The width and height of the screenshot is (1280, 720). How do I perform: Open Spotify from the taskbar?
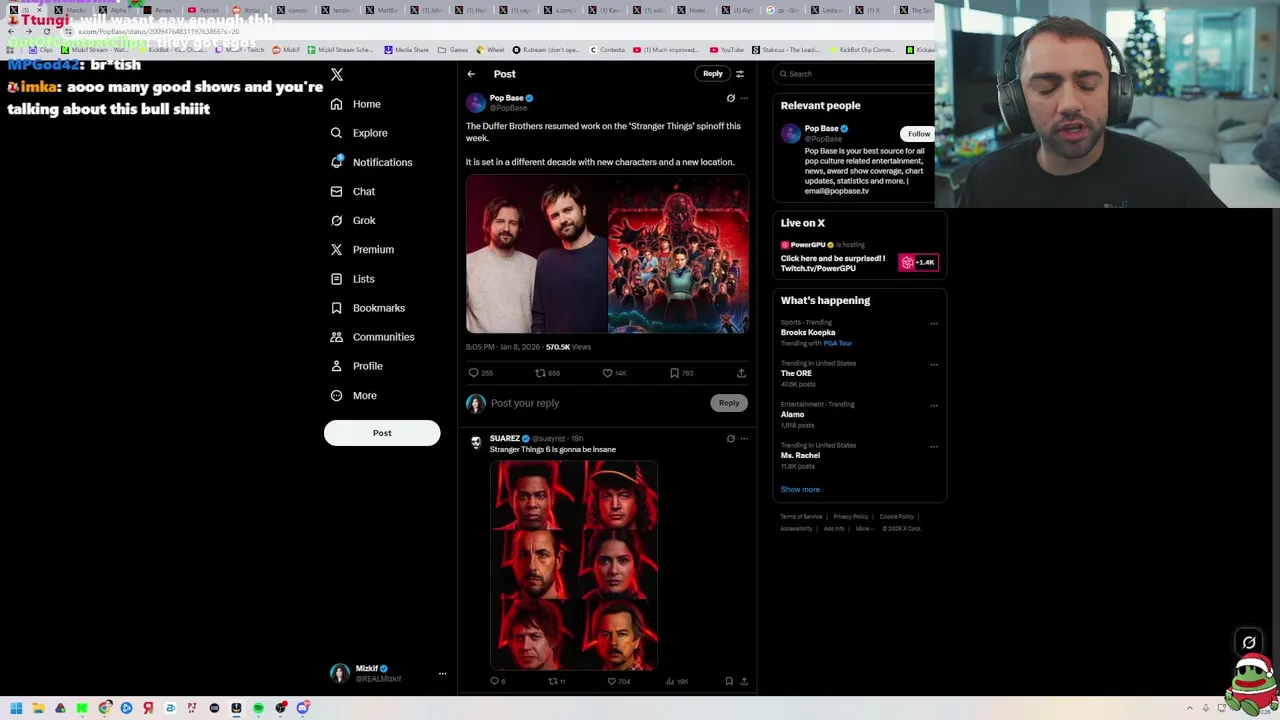(x=258, y=708)
